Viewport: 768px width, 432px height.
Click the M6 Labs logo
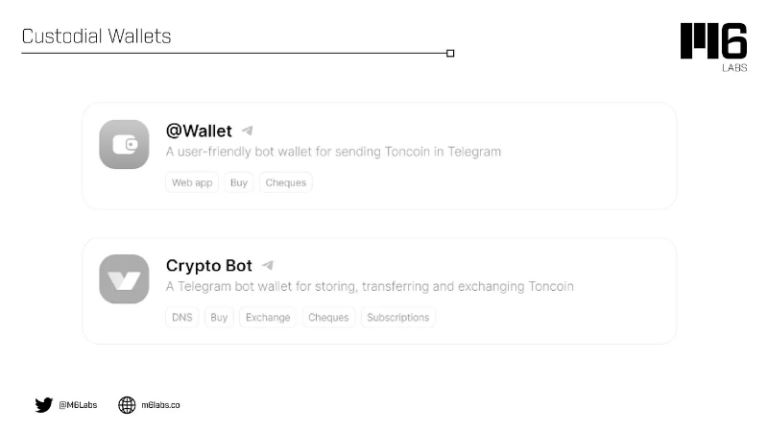[x=713, y=46]
